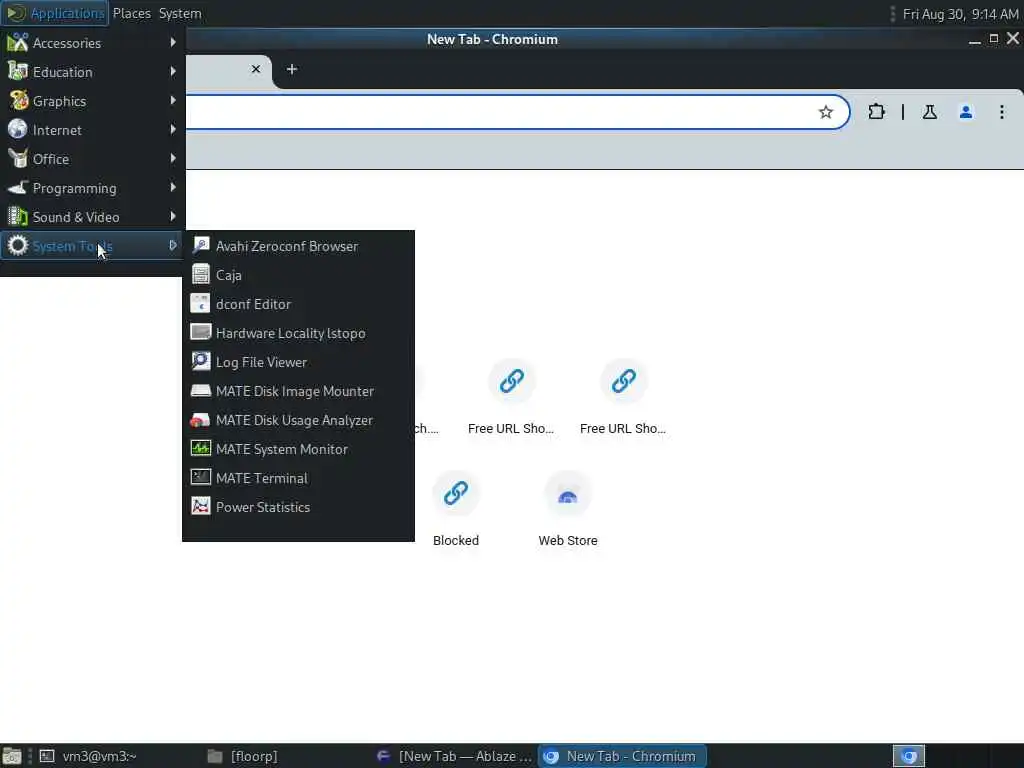Launch Caja file manager
1024x768 pixels.
(x=298, y=275)
